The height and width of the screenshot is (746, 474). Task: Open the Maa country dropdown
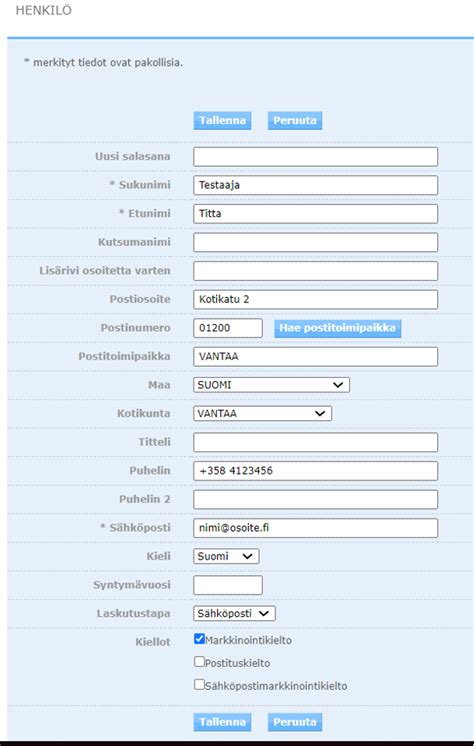(271, 385)
